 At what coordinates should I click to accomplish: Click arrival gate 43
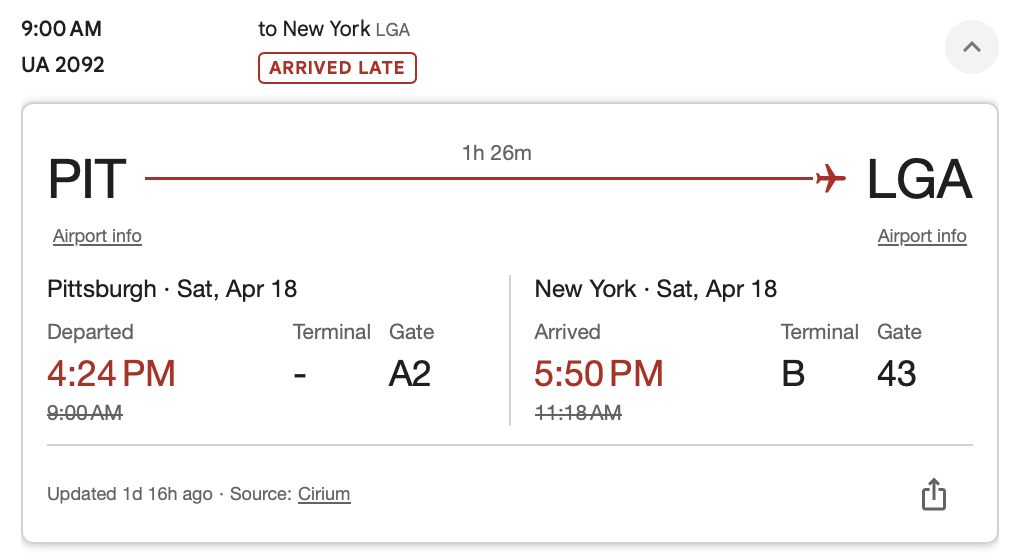pyautogui.click(x=896, y=374)
